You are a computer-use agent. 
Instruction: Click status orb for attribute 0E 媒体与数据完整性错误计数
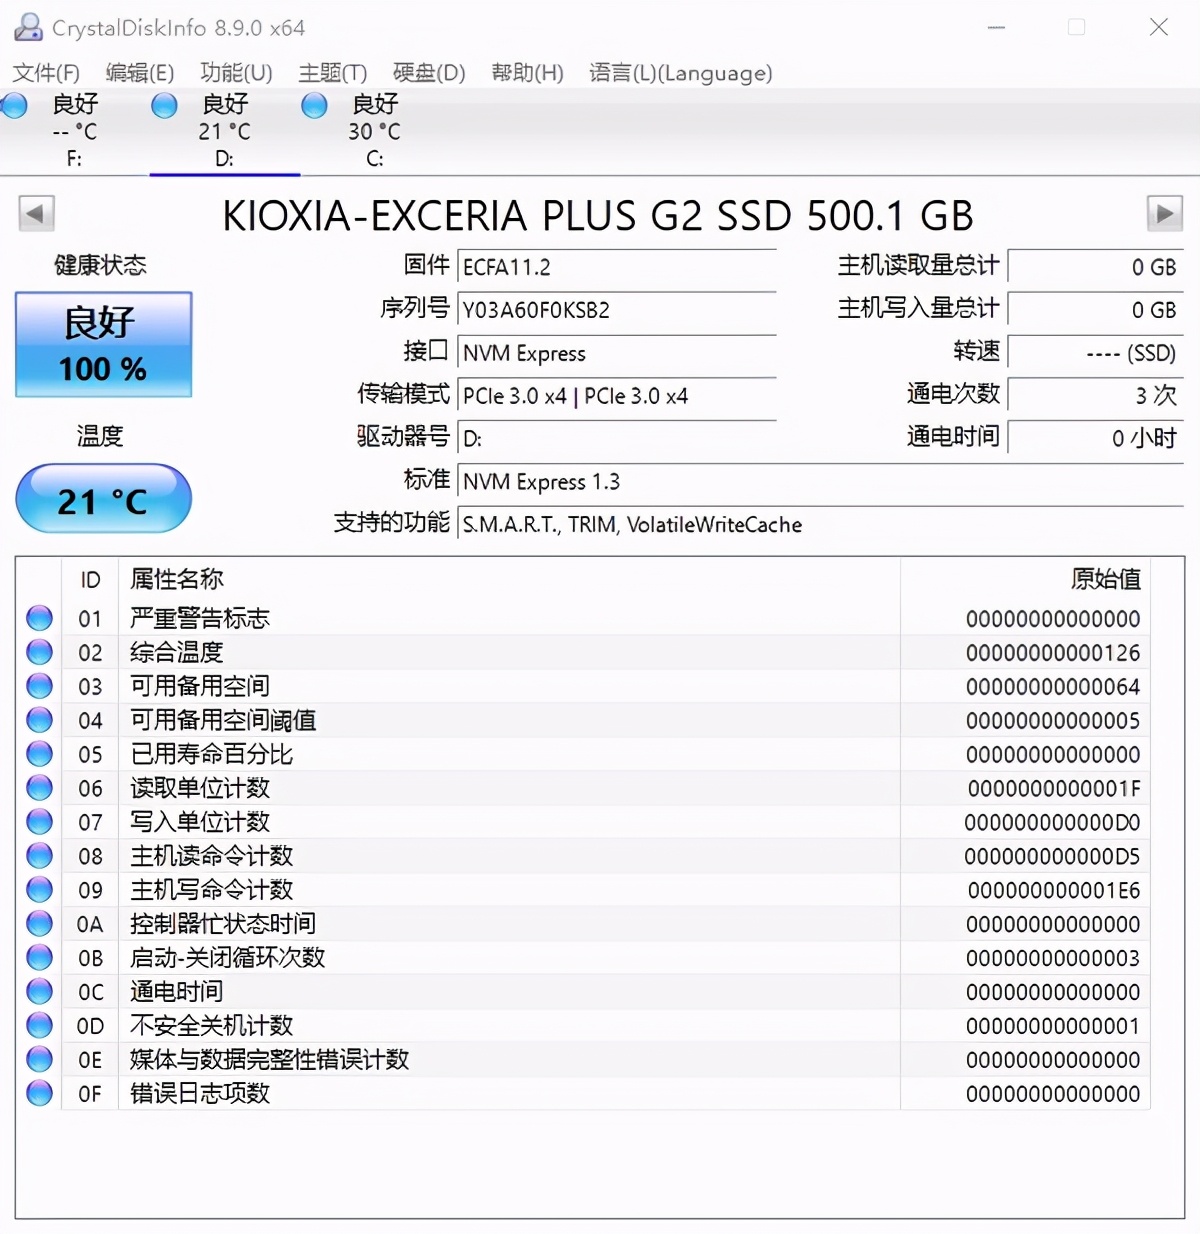39,1060
